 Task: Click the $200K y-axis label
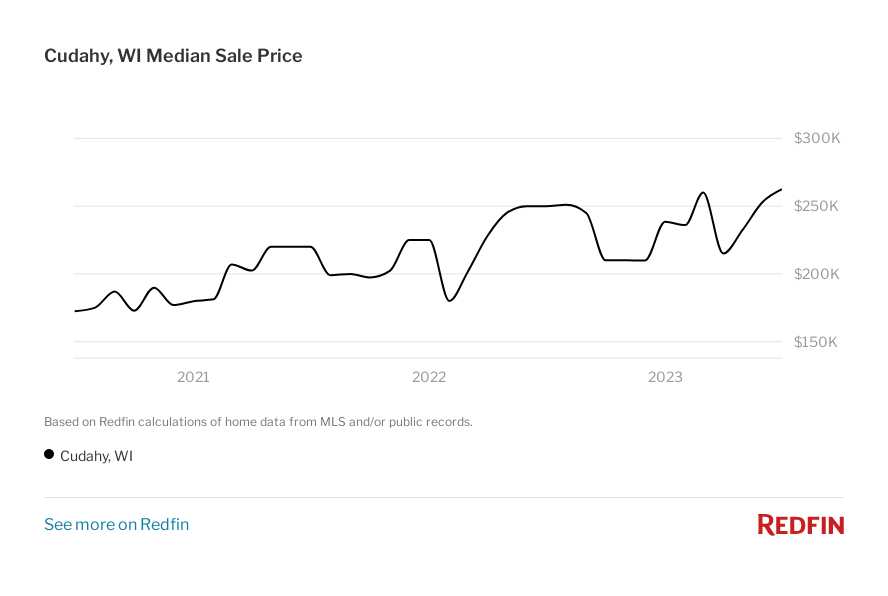tap(816, 274)
